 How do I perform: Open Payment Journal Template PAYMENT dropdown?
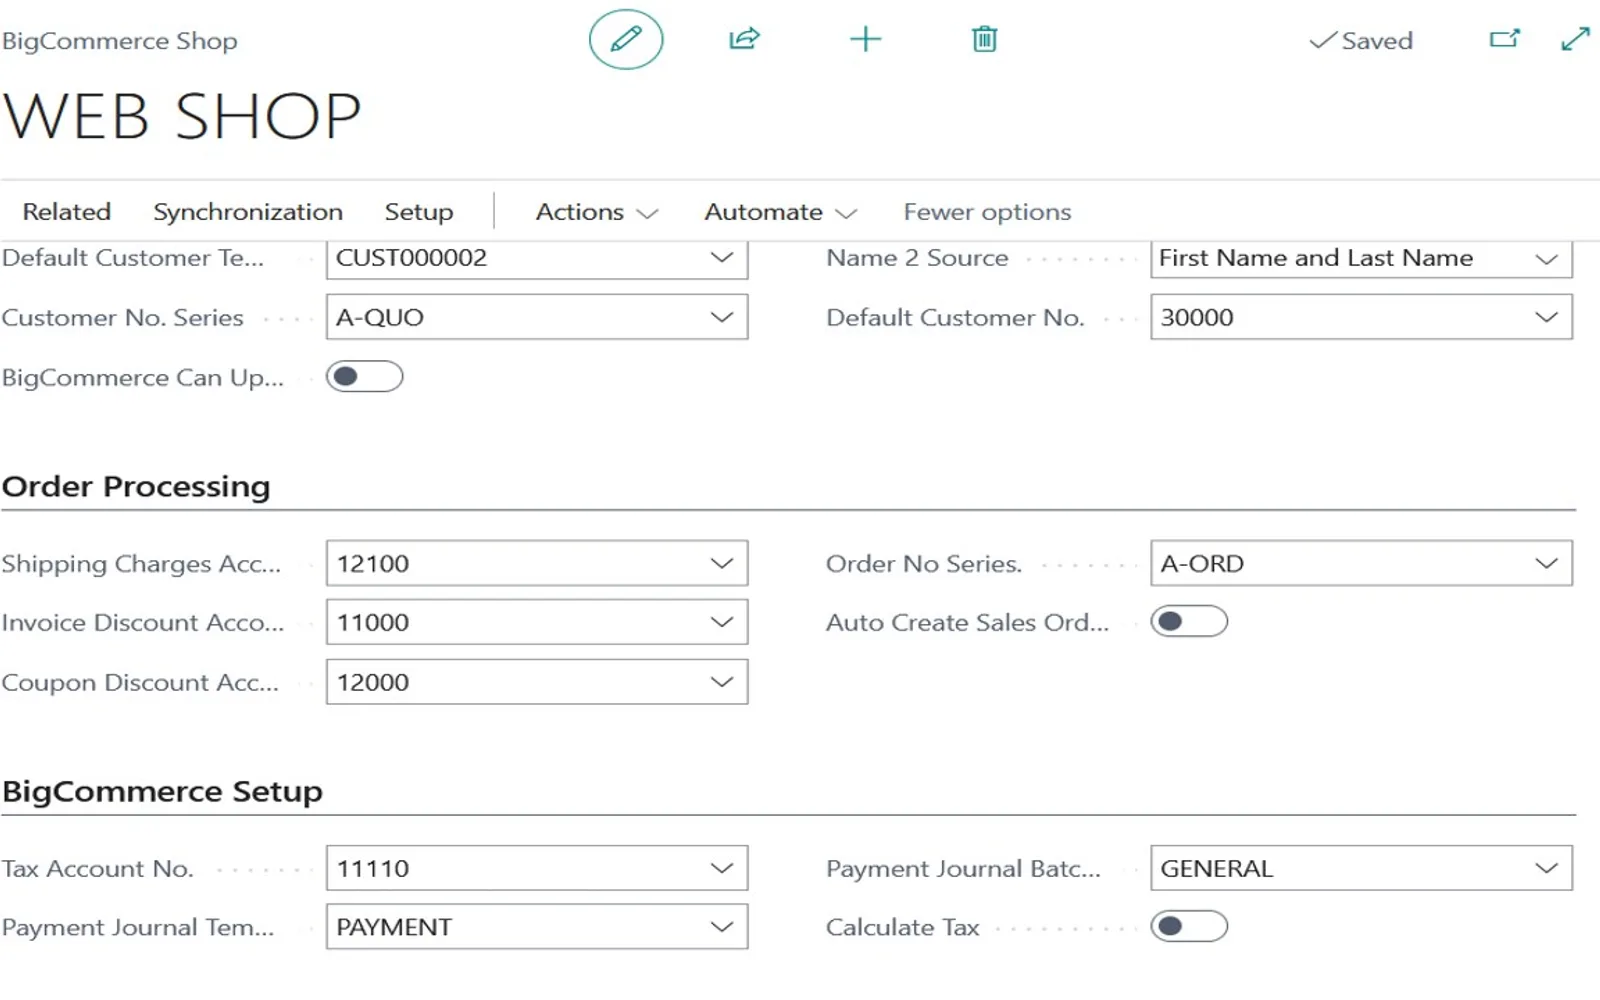point(722,927)
